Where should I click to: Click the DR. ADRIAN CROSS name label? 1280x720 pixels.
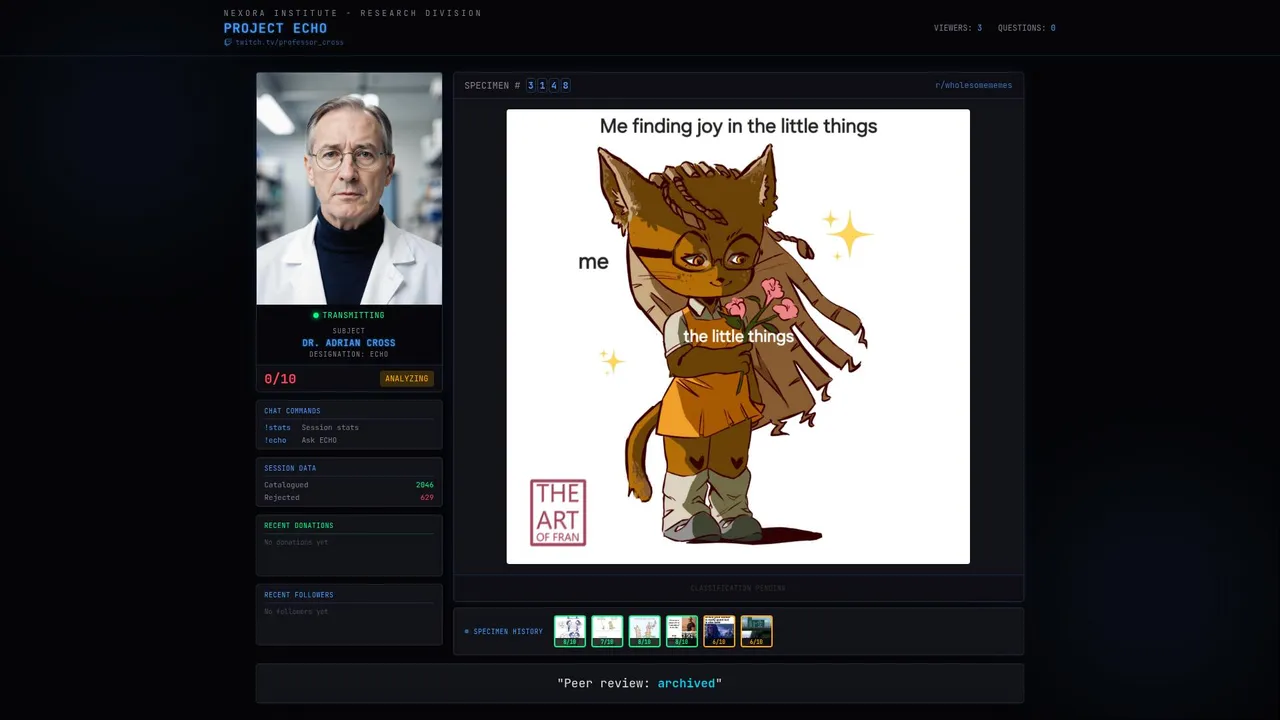point(349,343)
